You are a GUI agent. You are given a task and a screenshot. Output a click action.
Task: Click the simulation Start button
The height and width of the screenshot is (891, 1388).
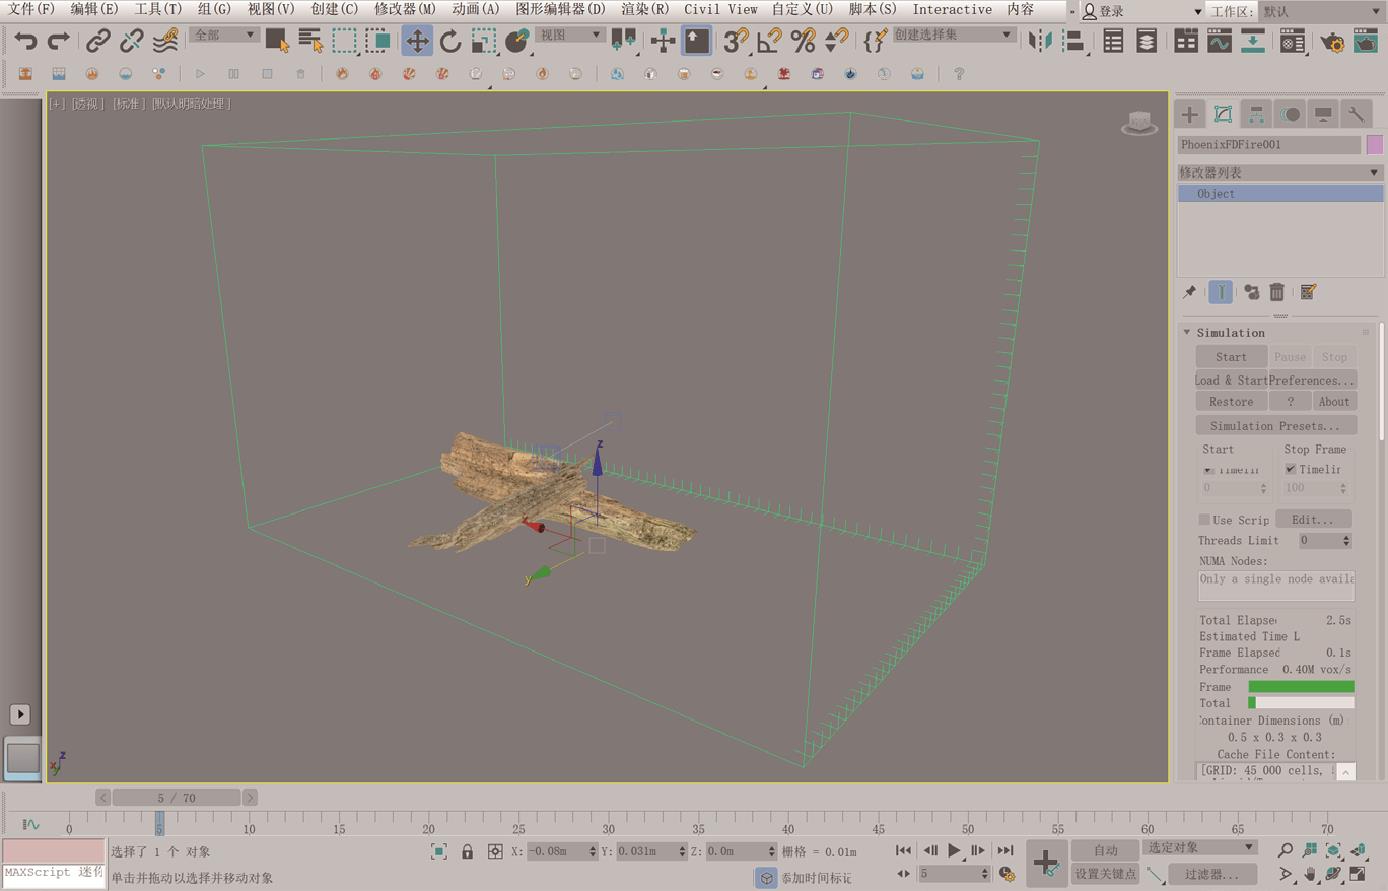tap(1231, 357)
